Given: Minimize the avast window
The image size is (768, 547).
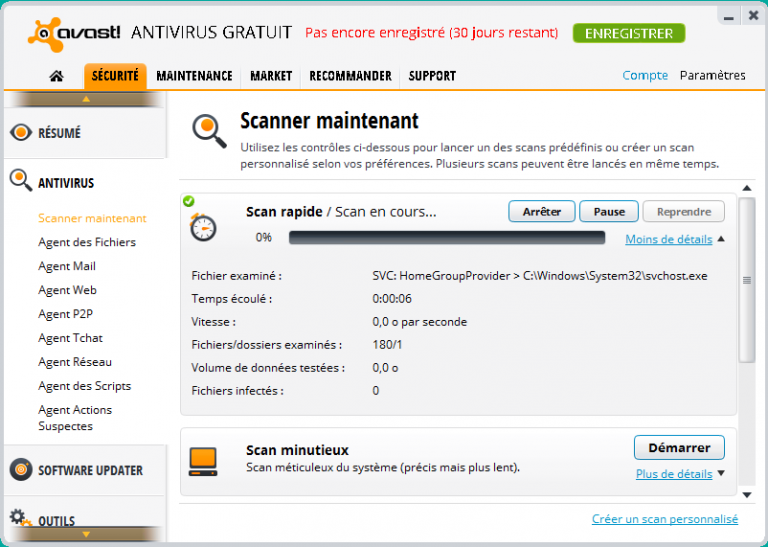Looking at the screenshot, I should pyautogui.click(x=729, y=16).
